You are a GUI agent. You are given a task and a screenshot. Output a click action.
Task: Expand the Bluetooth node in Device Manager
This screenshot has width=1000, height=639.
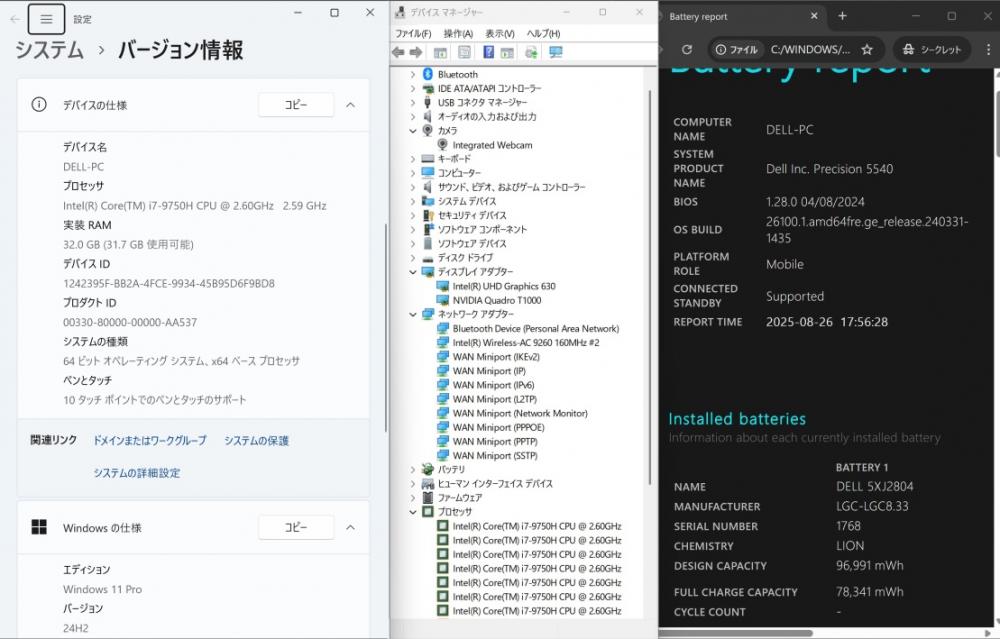pyautogui.click(x=413, y=74)
